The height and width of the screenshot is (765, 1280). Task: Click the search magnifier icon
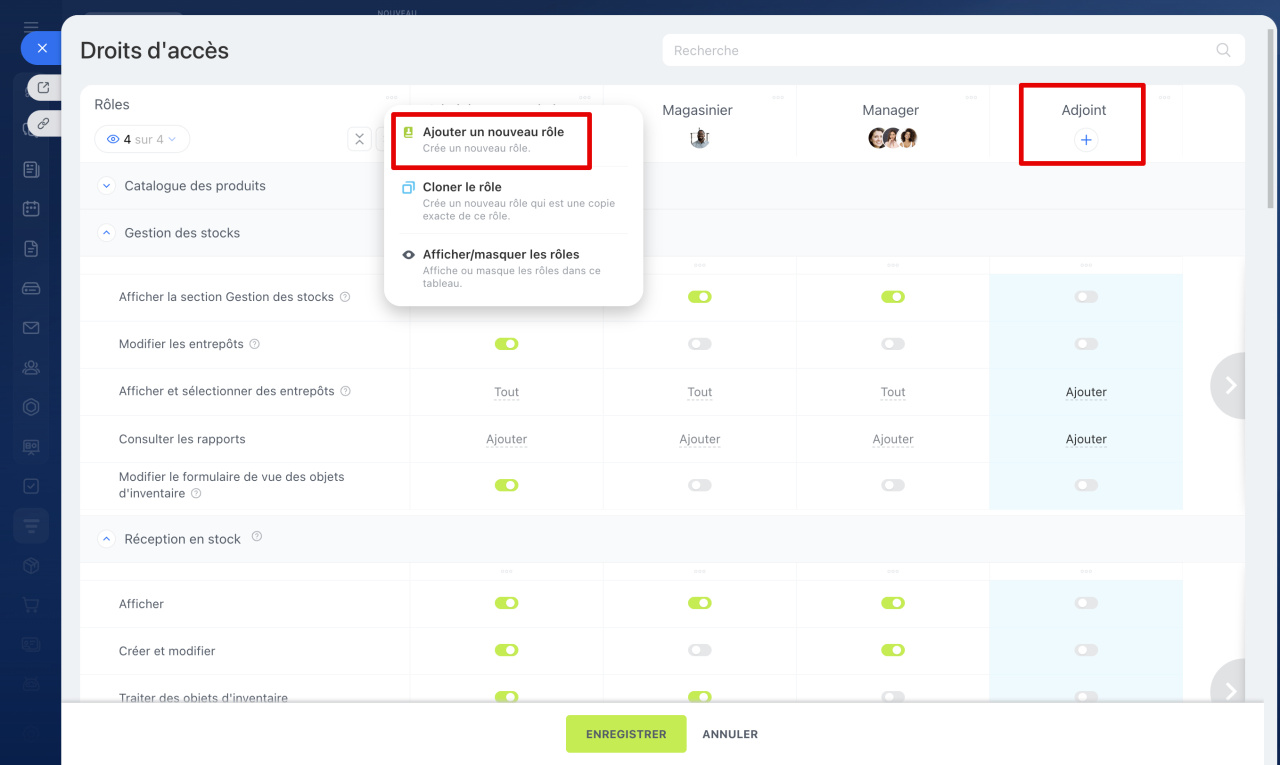click(x=1223, y=50)
